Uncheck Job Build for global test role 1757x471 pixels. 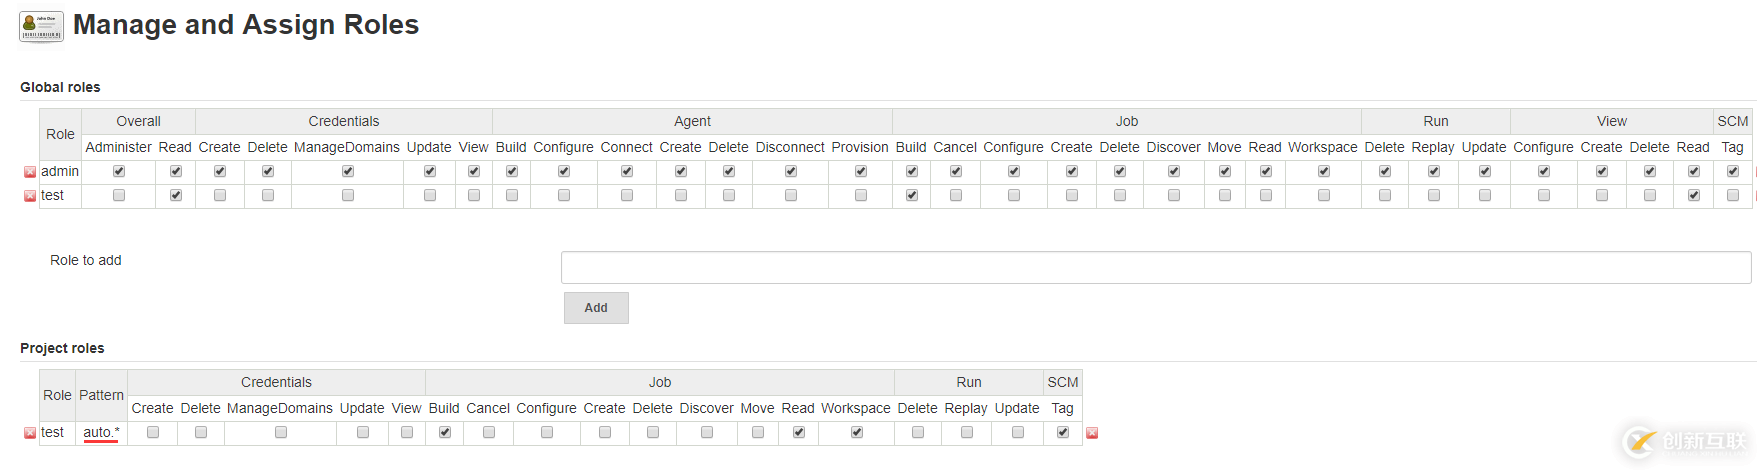click(912, 195)
